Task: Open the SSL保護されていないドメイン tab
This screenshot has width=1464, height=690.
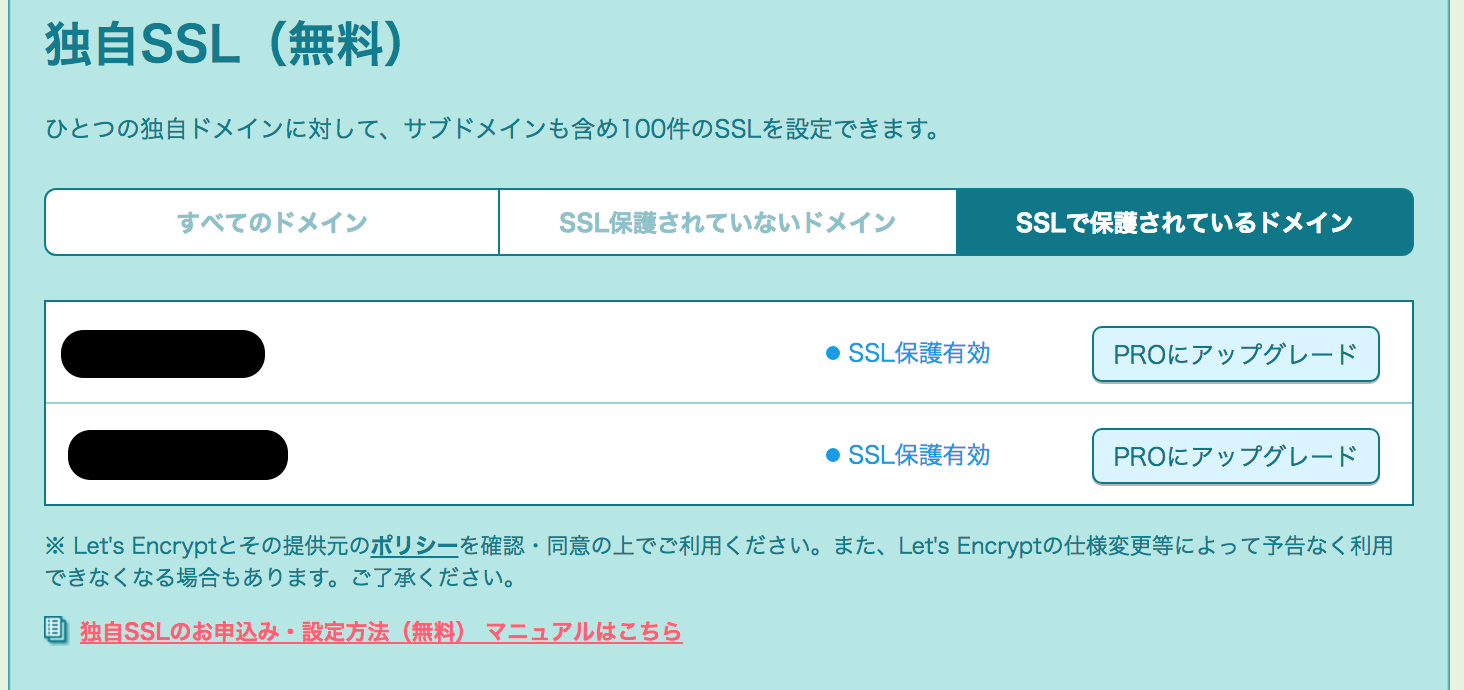Action: (x=727, y=222)
